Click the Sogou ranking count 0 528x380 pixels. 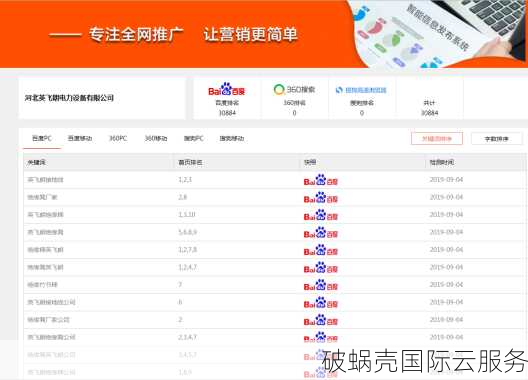362,113
